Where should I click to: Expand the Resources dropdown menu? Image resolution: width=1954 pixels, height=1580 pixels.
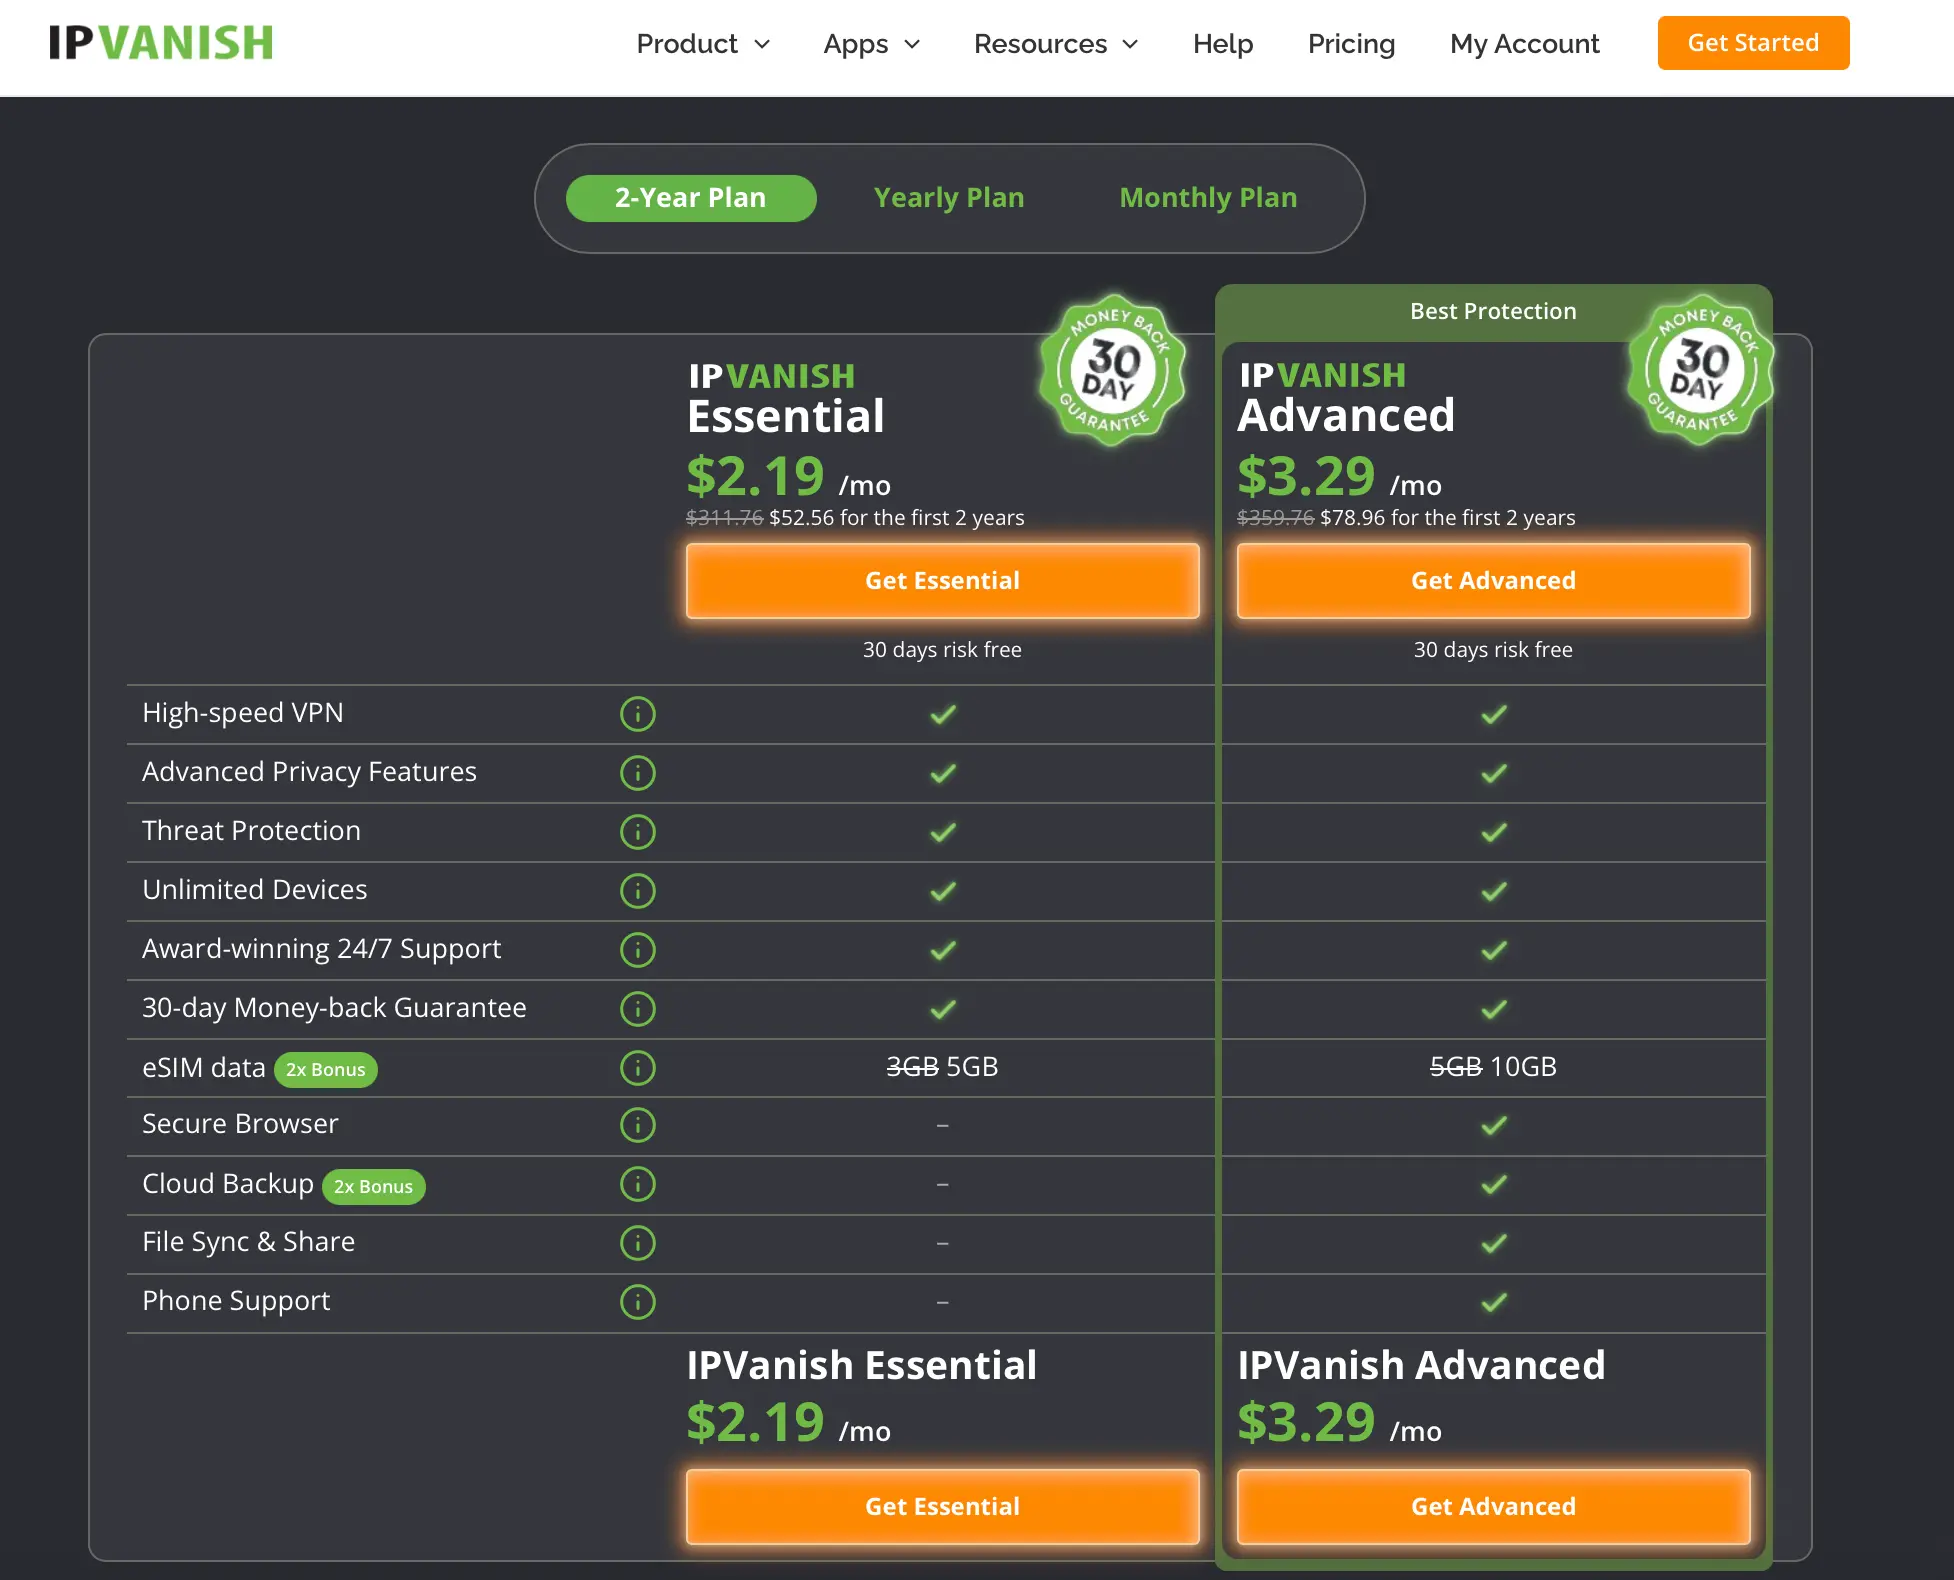click(x=1055, y=44)
